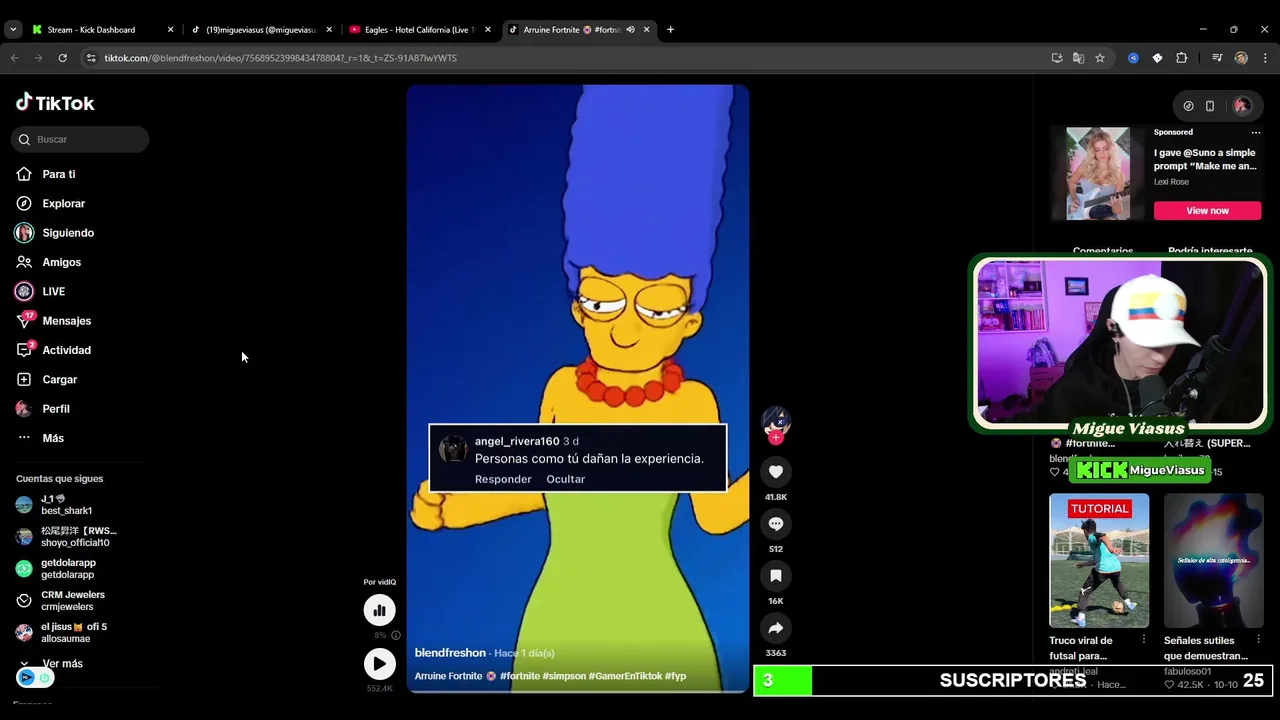Image resolution: width=1280 pixels, height=720 pixels.
Task: Switch to Eagles Hotel California tab
Action: (x=419, y=30)
